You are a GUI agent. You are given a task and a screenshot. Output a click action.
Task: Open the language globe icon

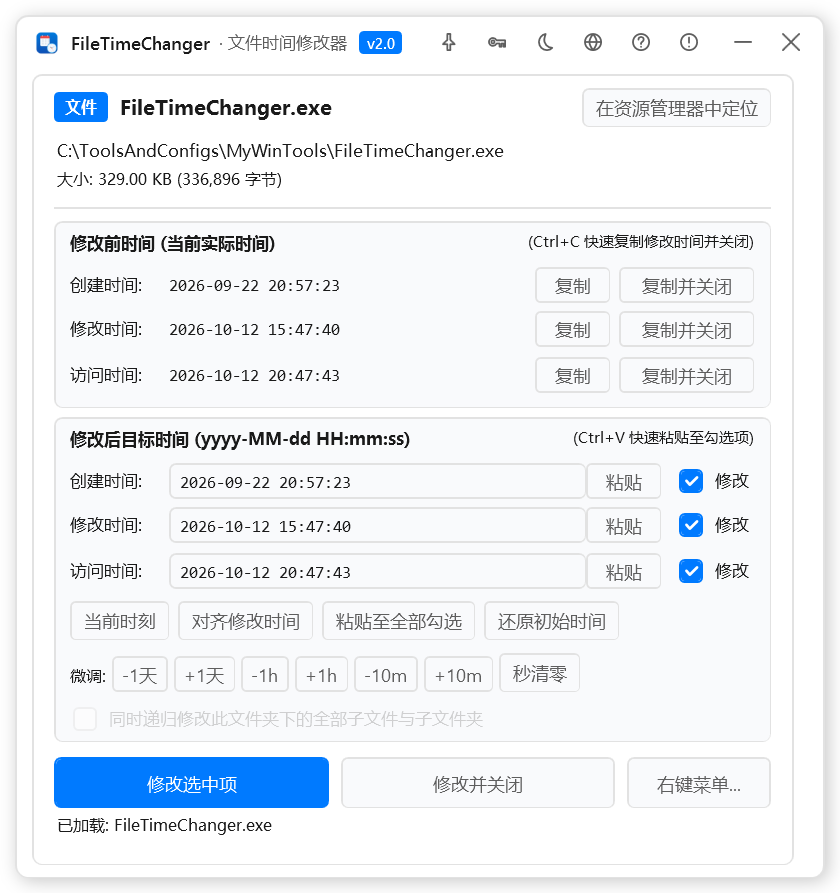pos(593,42)
